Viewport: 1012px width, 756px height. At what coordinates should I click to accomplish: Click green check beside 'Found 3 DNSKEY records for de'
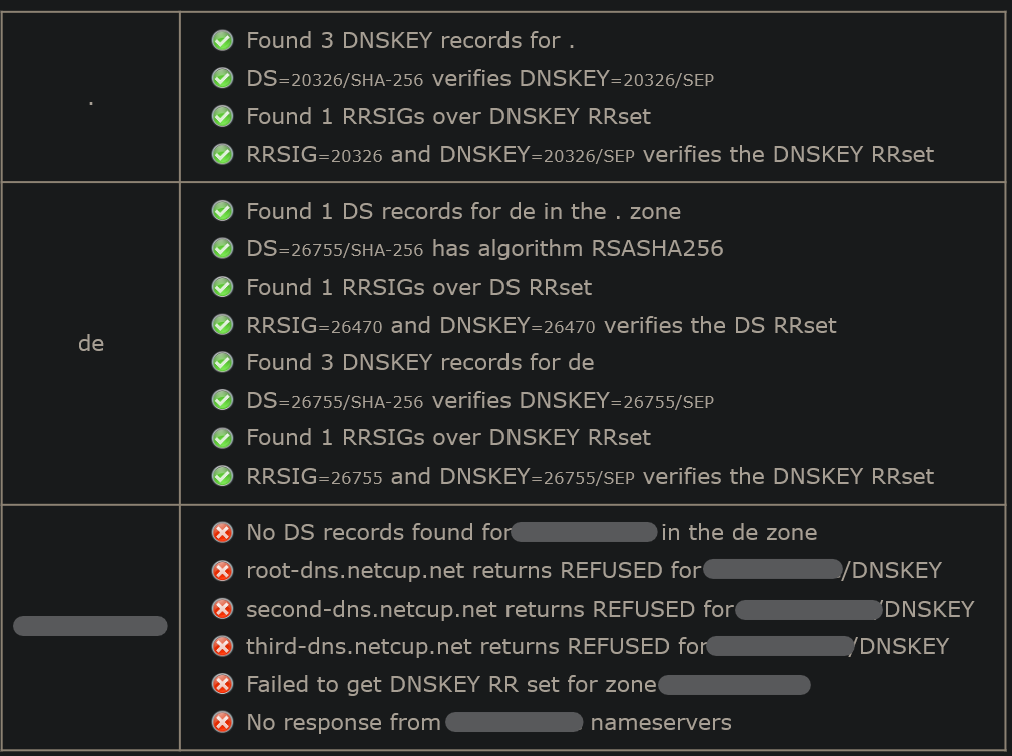[223, 362]
